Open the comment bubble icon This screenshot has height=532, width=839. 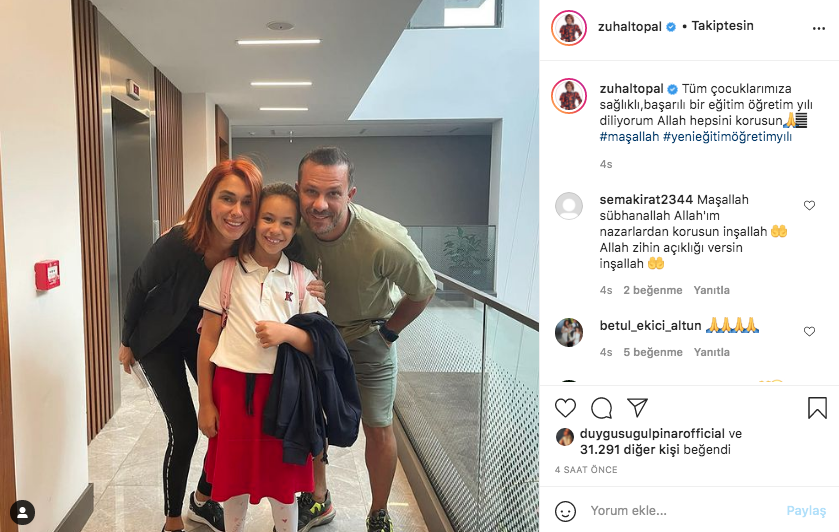[x=601, y=408]
